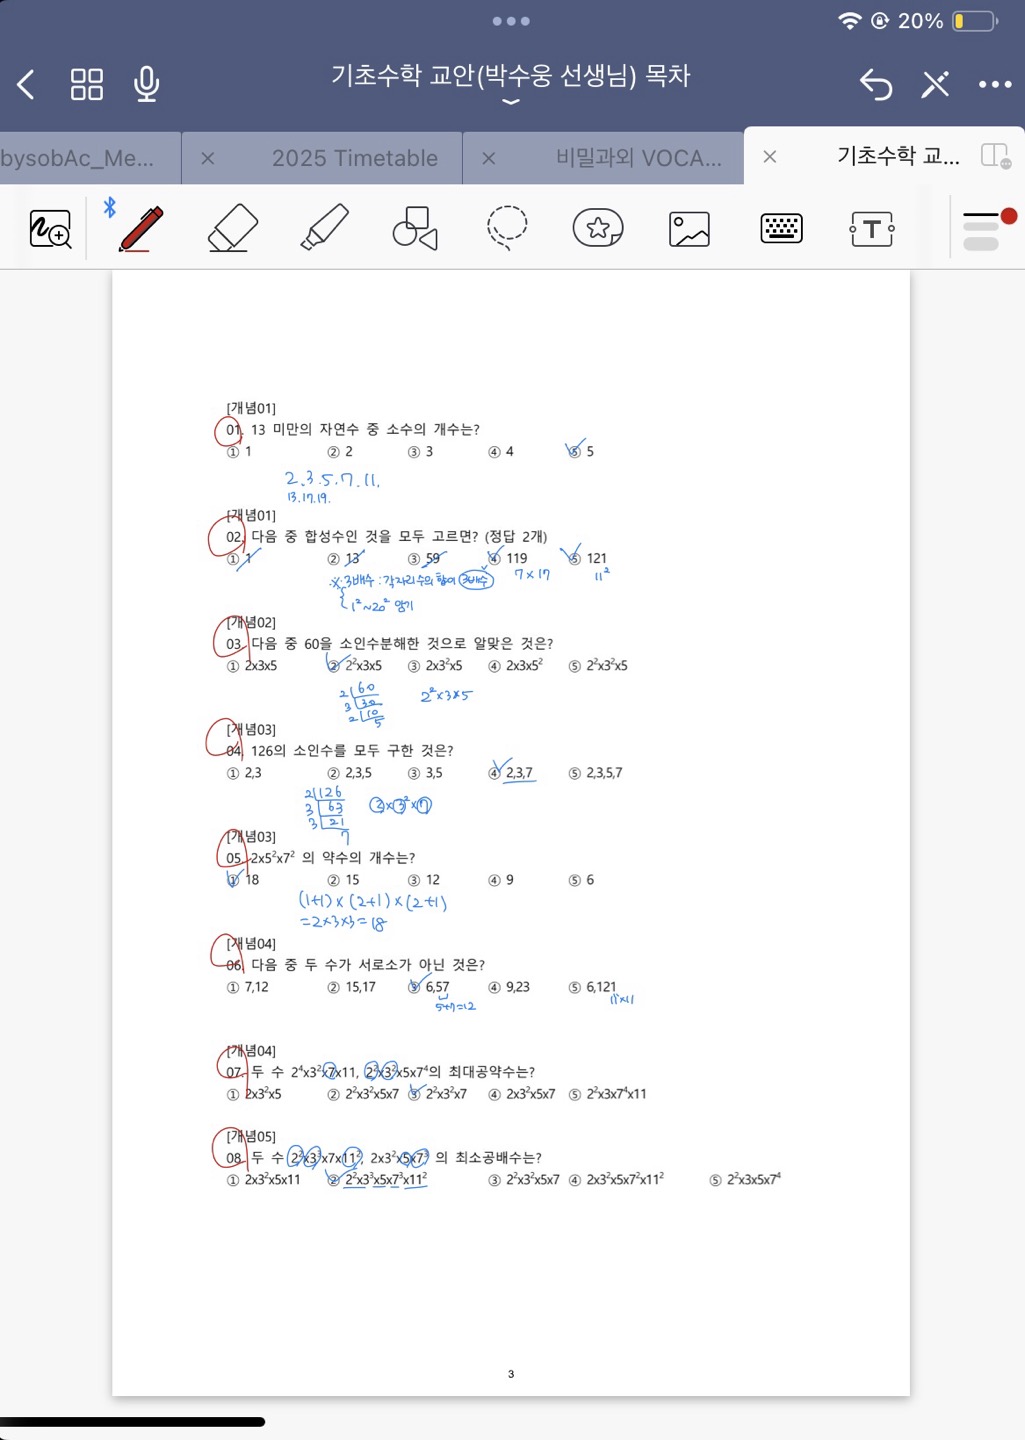
Task: Toggle Bluetooth stylus connection indicator
Action: point(109,207)
